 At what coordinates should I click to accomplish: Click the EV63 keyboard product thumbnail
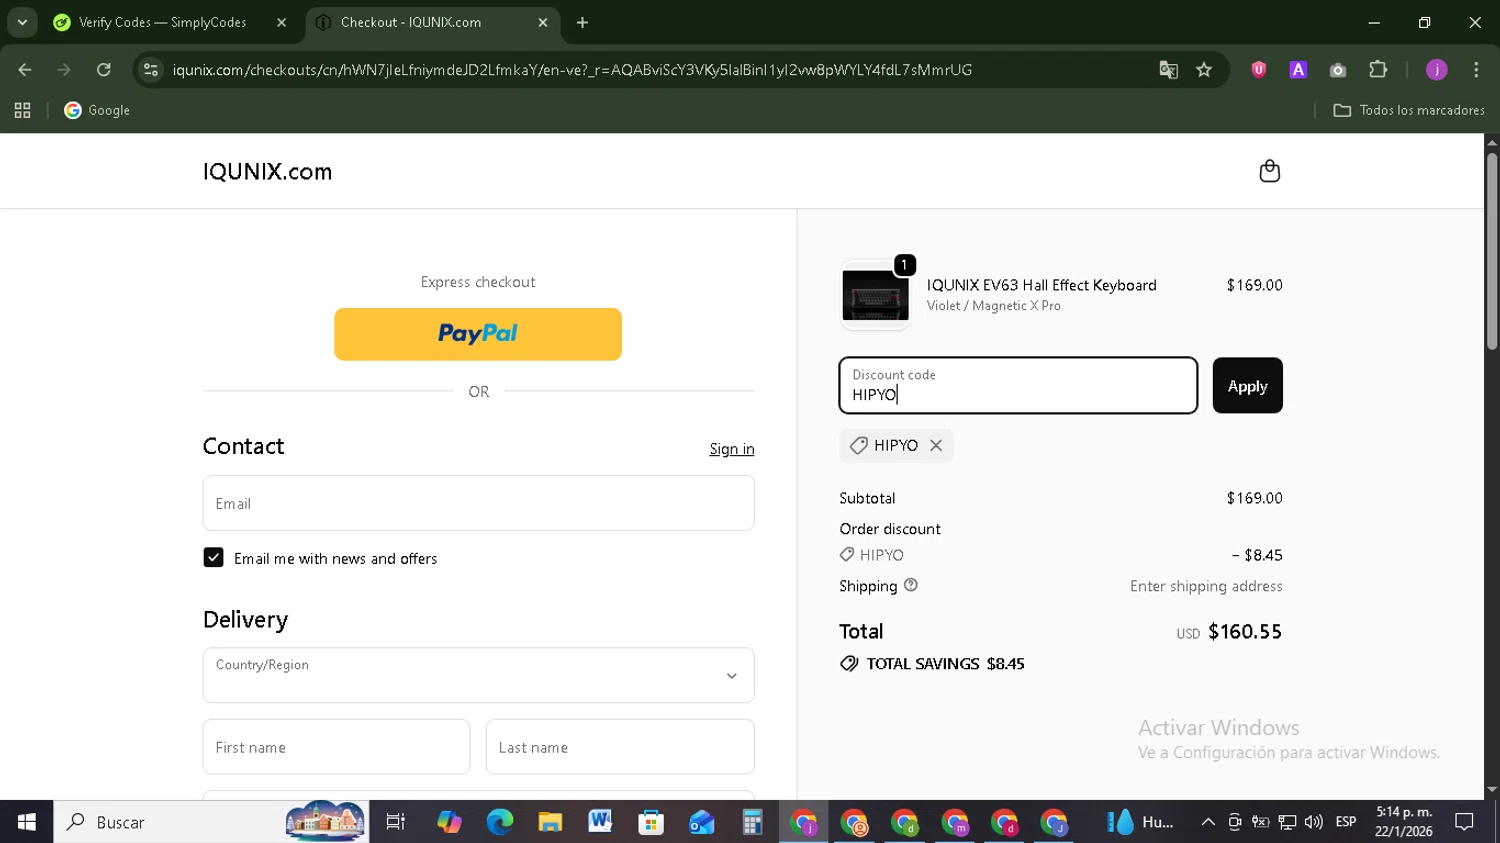[x=875, y=295]
